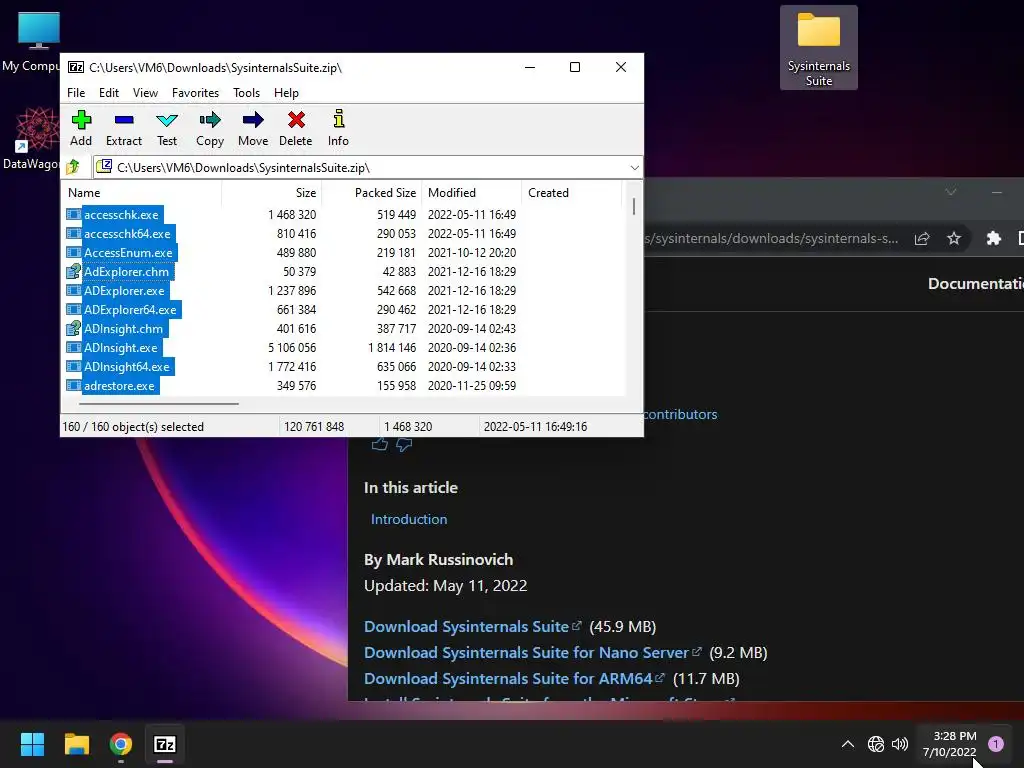Screen dimensions: 1024x768
Task: Open the notification badge in taskbar
Action: [x=996, y=744]
